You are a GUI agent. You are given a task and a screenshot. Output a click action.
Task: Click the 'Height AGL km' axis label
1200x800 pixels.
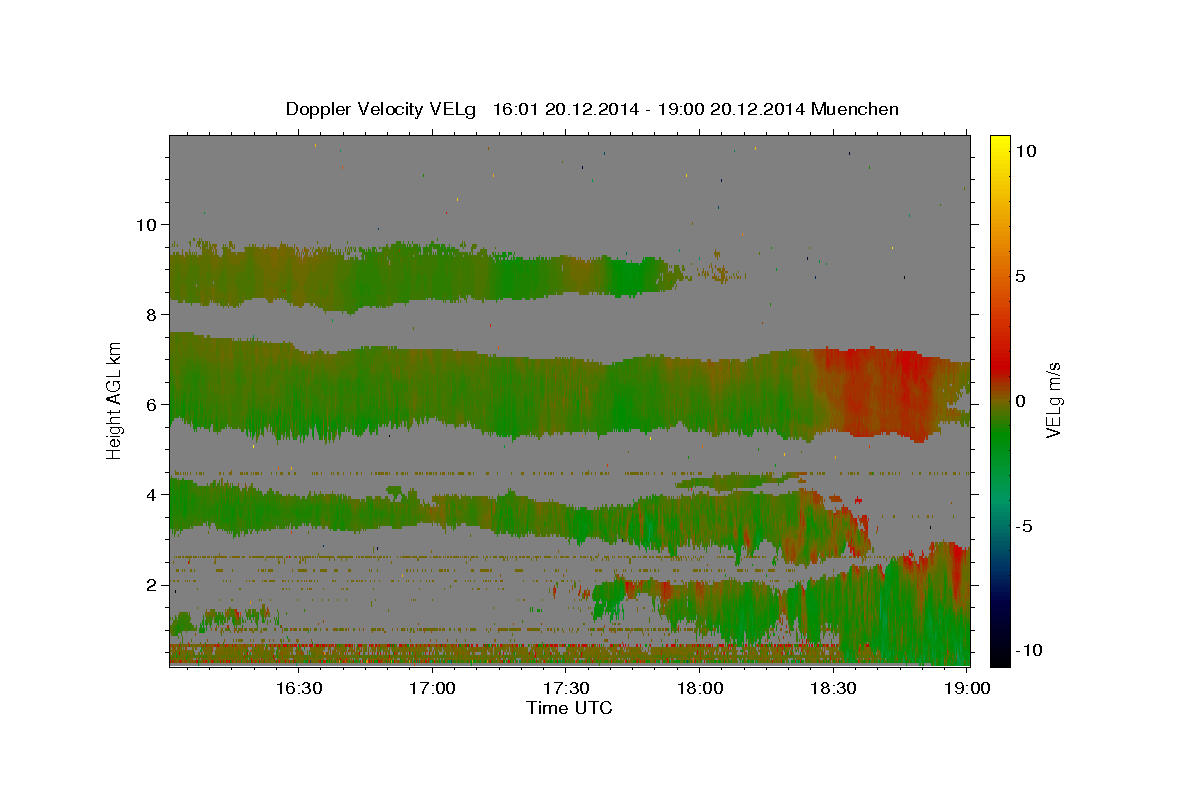point(115,400)
